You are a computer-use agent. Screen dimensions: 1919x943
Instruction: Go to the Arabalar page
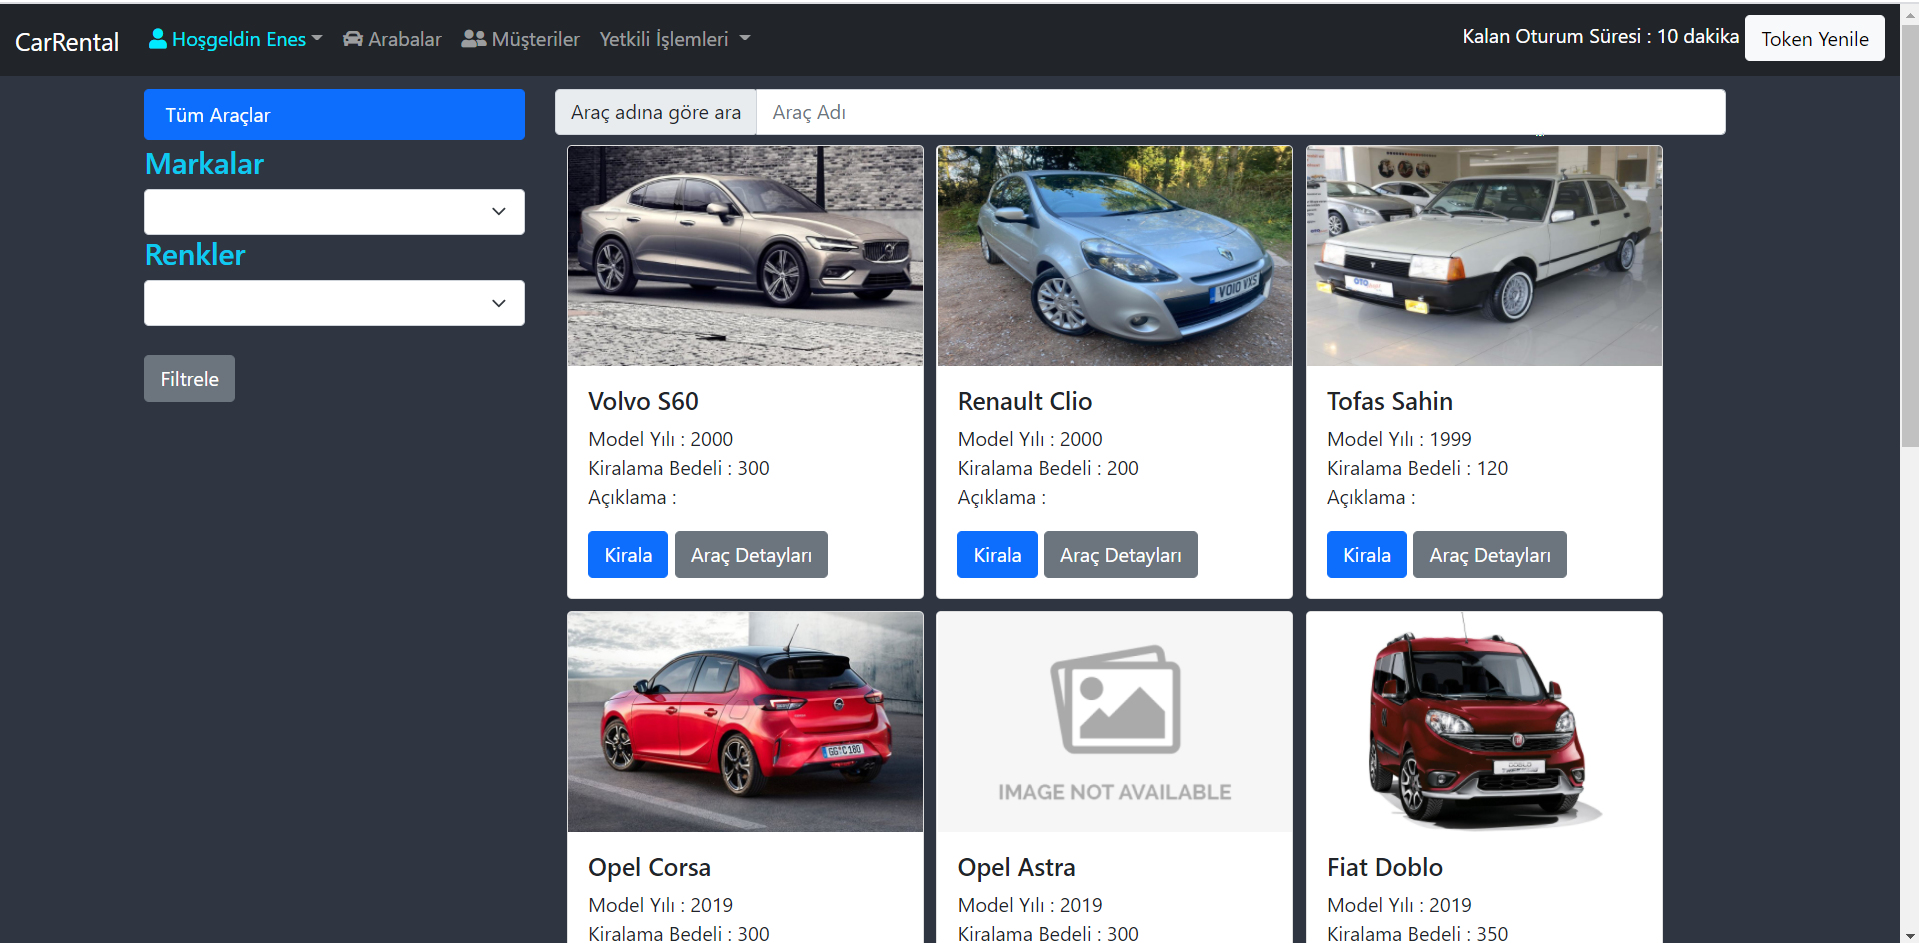click(x=392, y=39)
